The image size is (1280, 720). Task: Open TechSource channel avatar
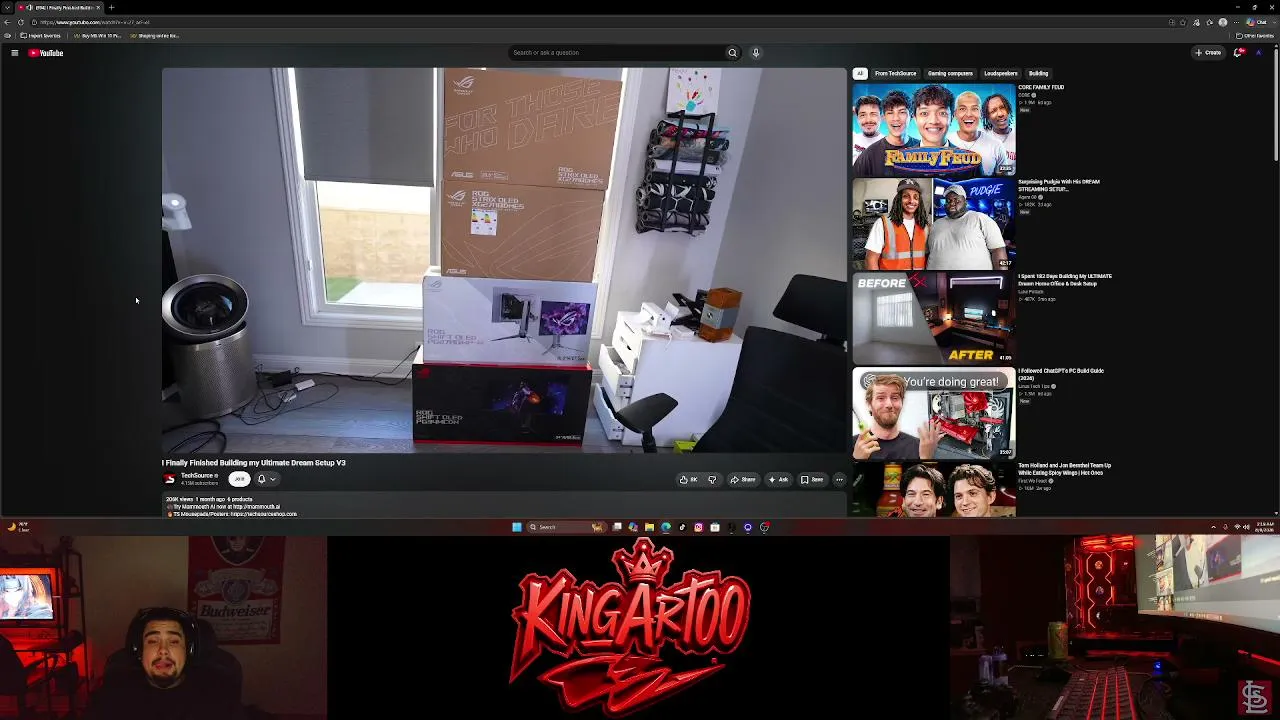tap(169, 479)
